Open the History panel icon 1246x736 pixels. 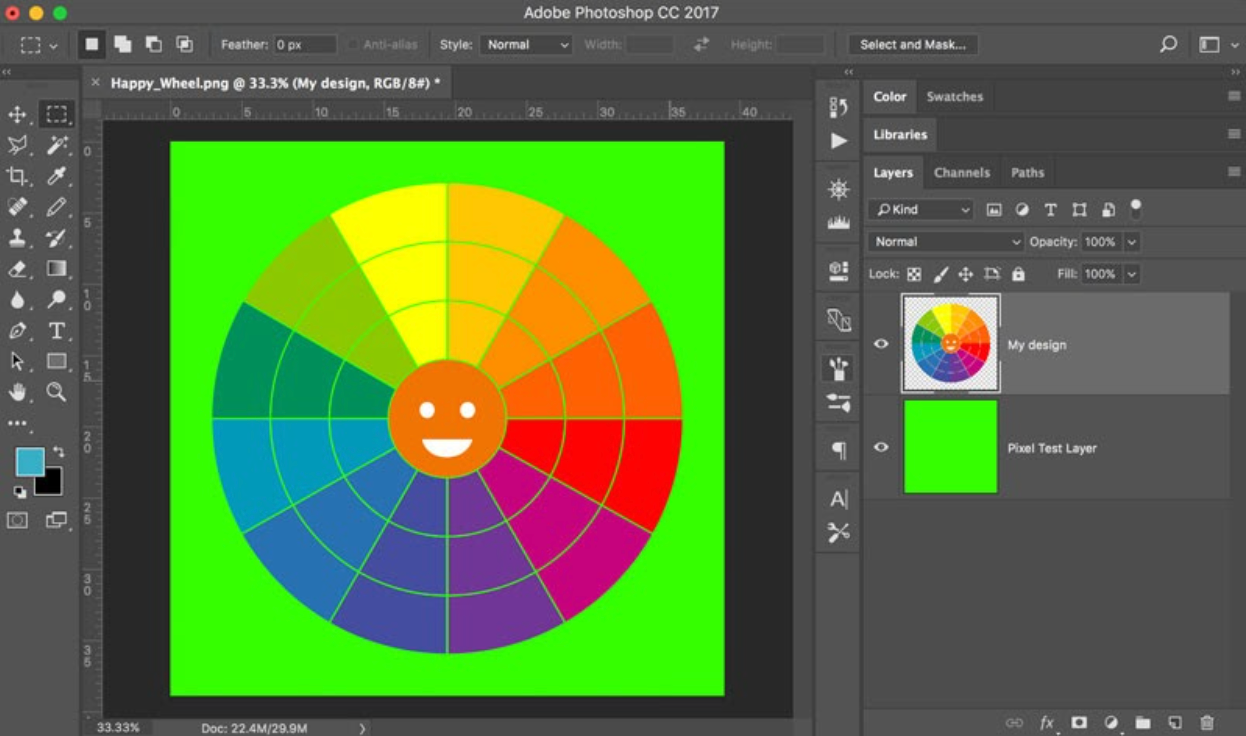tap(839, 108)
